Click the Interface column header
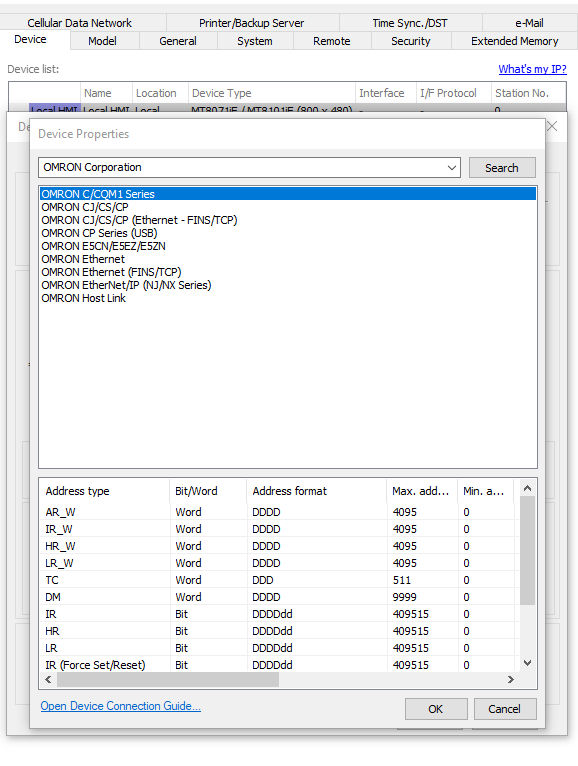578x766 pixels. 386,93
